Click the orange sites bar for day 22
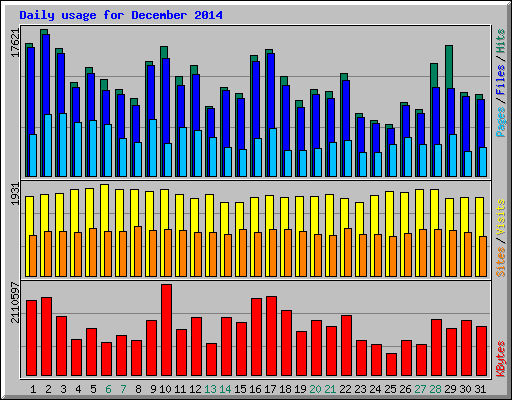The height and width of the screenshot is (400, 512). tap(348, 252)
